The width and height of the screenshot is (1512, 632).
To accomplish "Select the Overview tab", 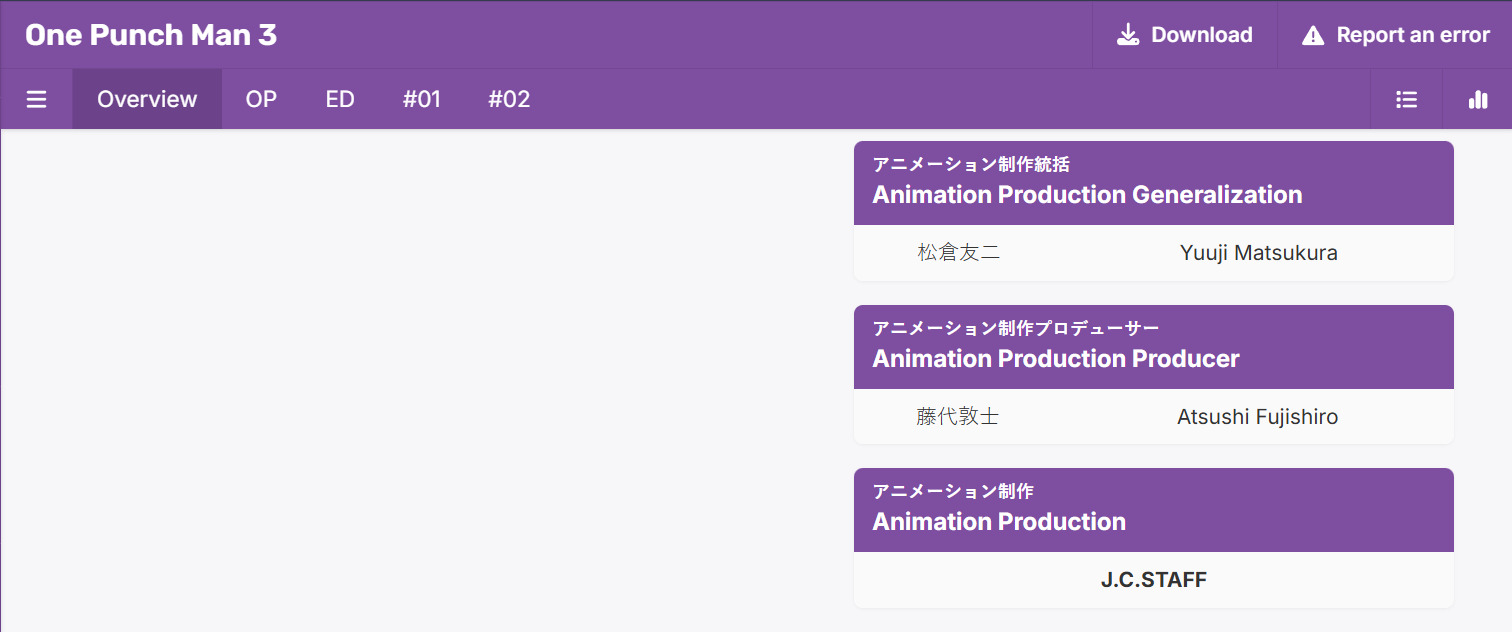I will (147, 99).
